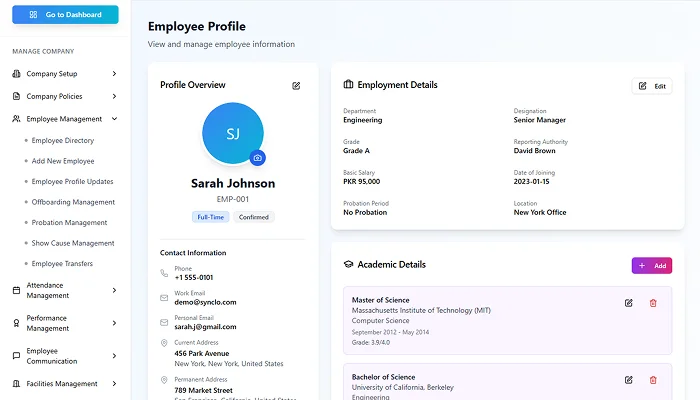Image resolution: width=700 pixels, height=400 pixels.
Task: Go to Employee Transfers
Action: (62, 263)
